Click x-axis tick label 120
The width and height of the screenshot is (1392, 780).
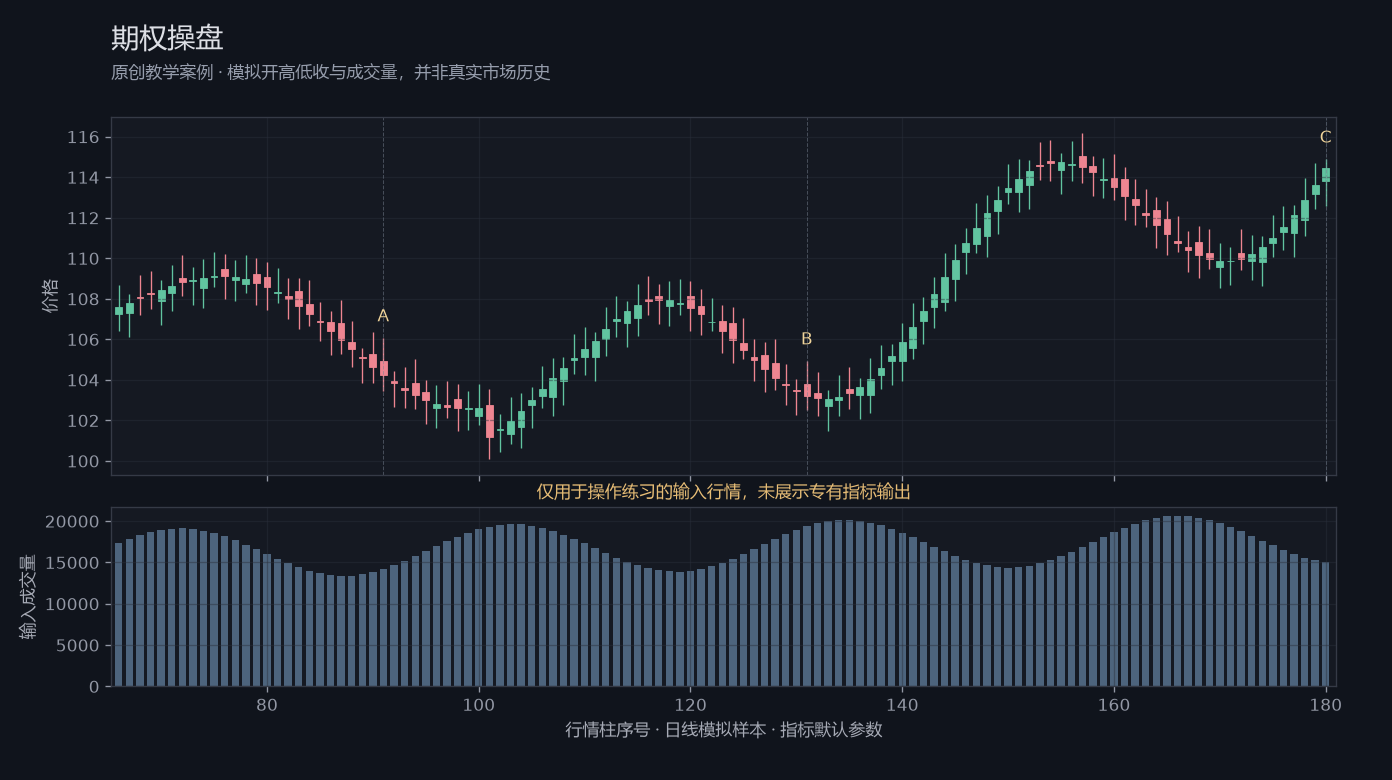point(690,704)
